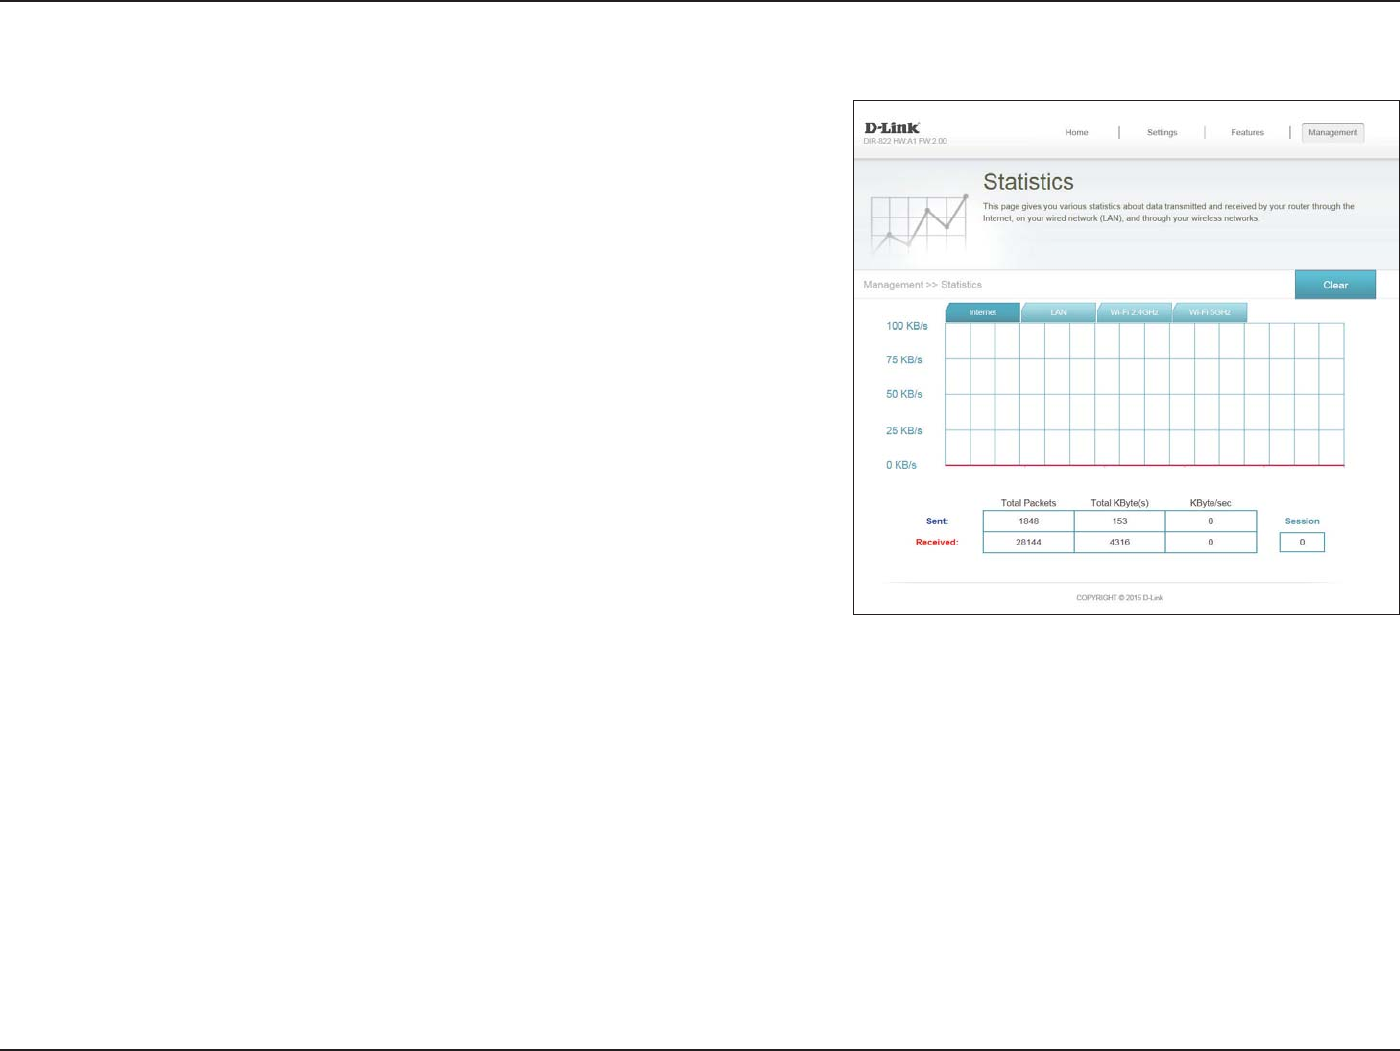The image size is (1400, 1051).
Task: Switch to the Internet tab
Action: pos(983,312)
